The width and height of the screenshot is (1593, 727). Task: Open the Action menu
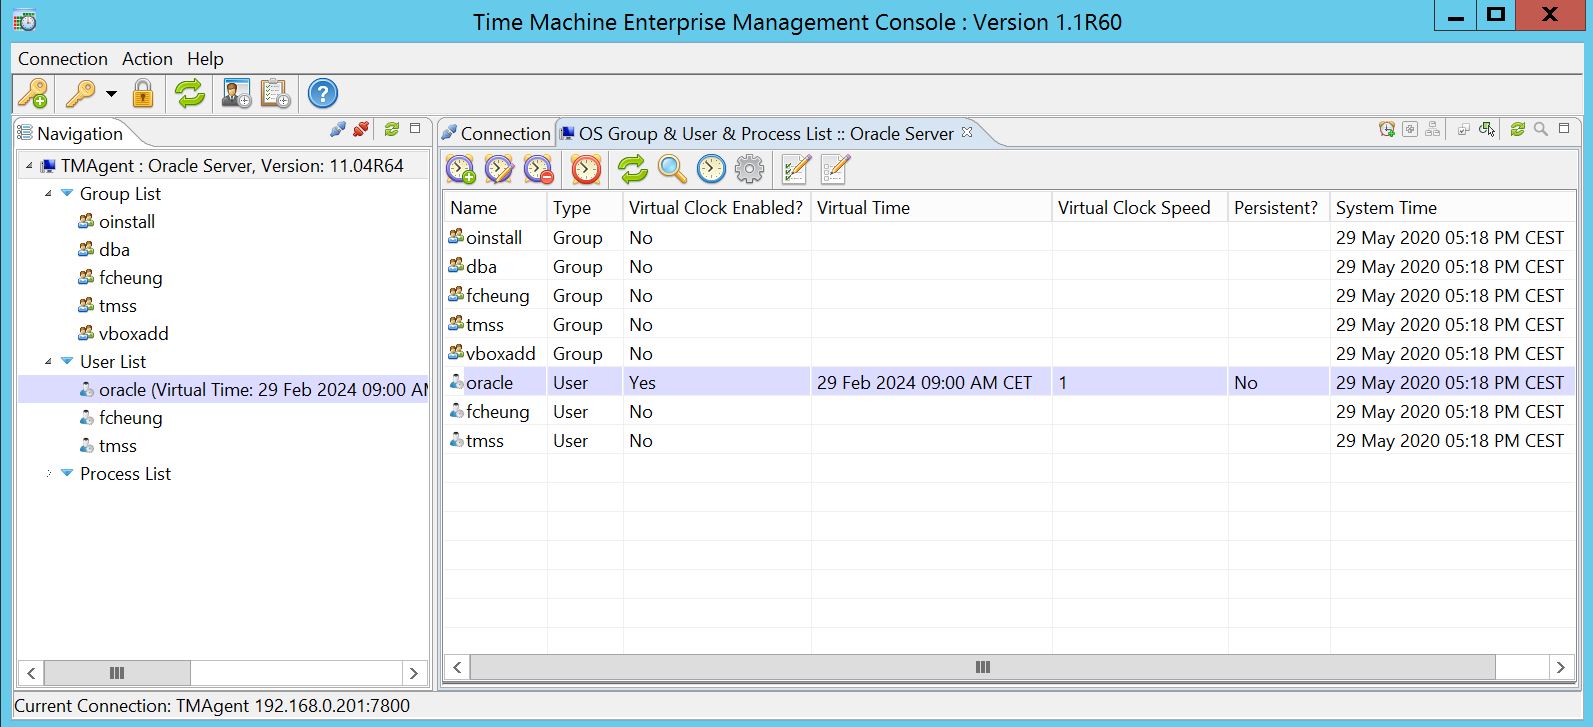(147, 59)
